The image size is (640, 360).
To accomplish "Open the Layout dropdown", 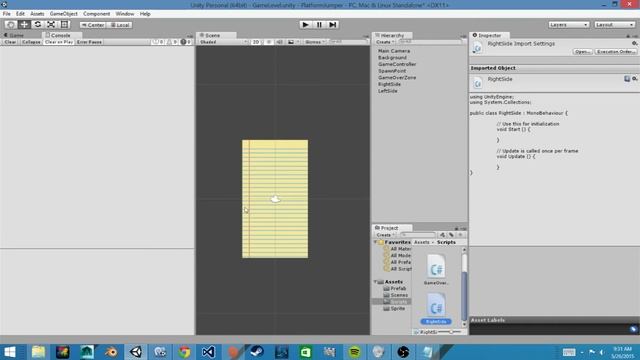I will pos(614,25).
